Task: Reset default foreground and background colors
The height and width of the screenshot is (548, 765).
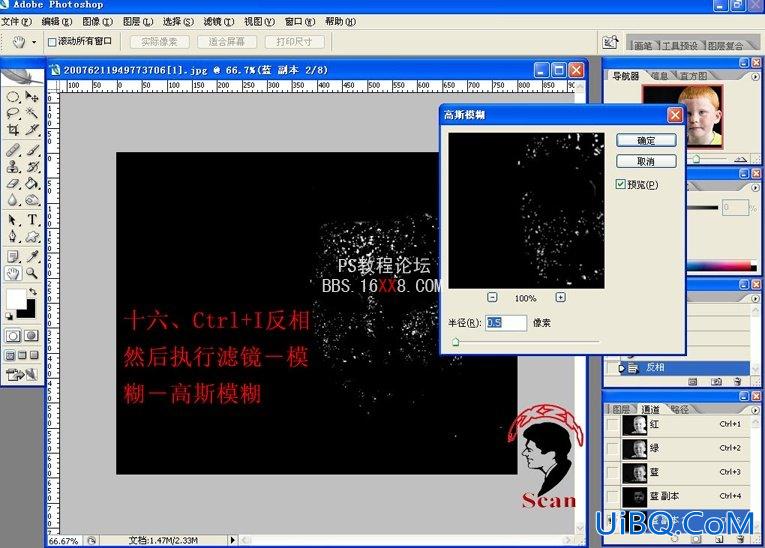Action: (x=9, y=316)
